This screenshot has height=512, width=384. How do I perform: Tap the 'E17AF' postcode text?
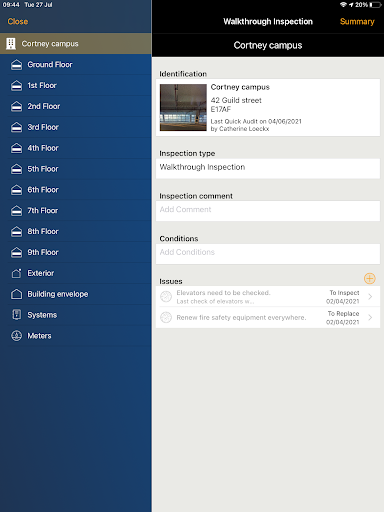tap(221, 109)
